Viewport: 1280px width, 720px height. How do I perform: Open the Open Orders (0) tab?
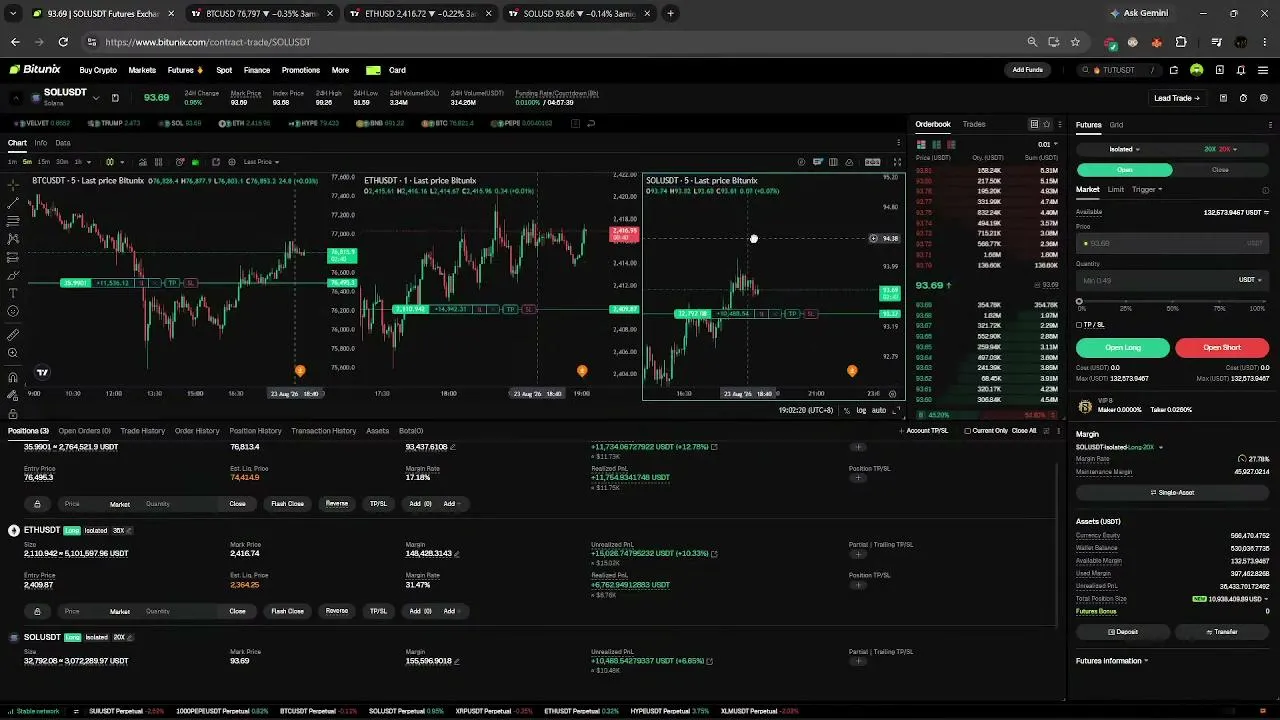(x=84, y=431)
